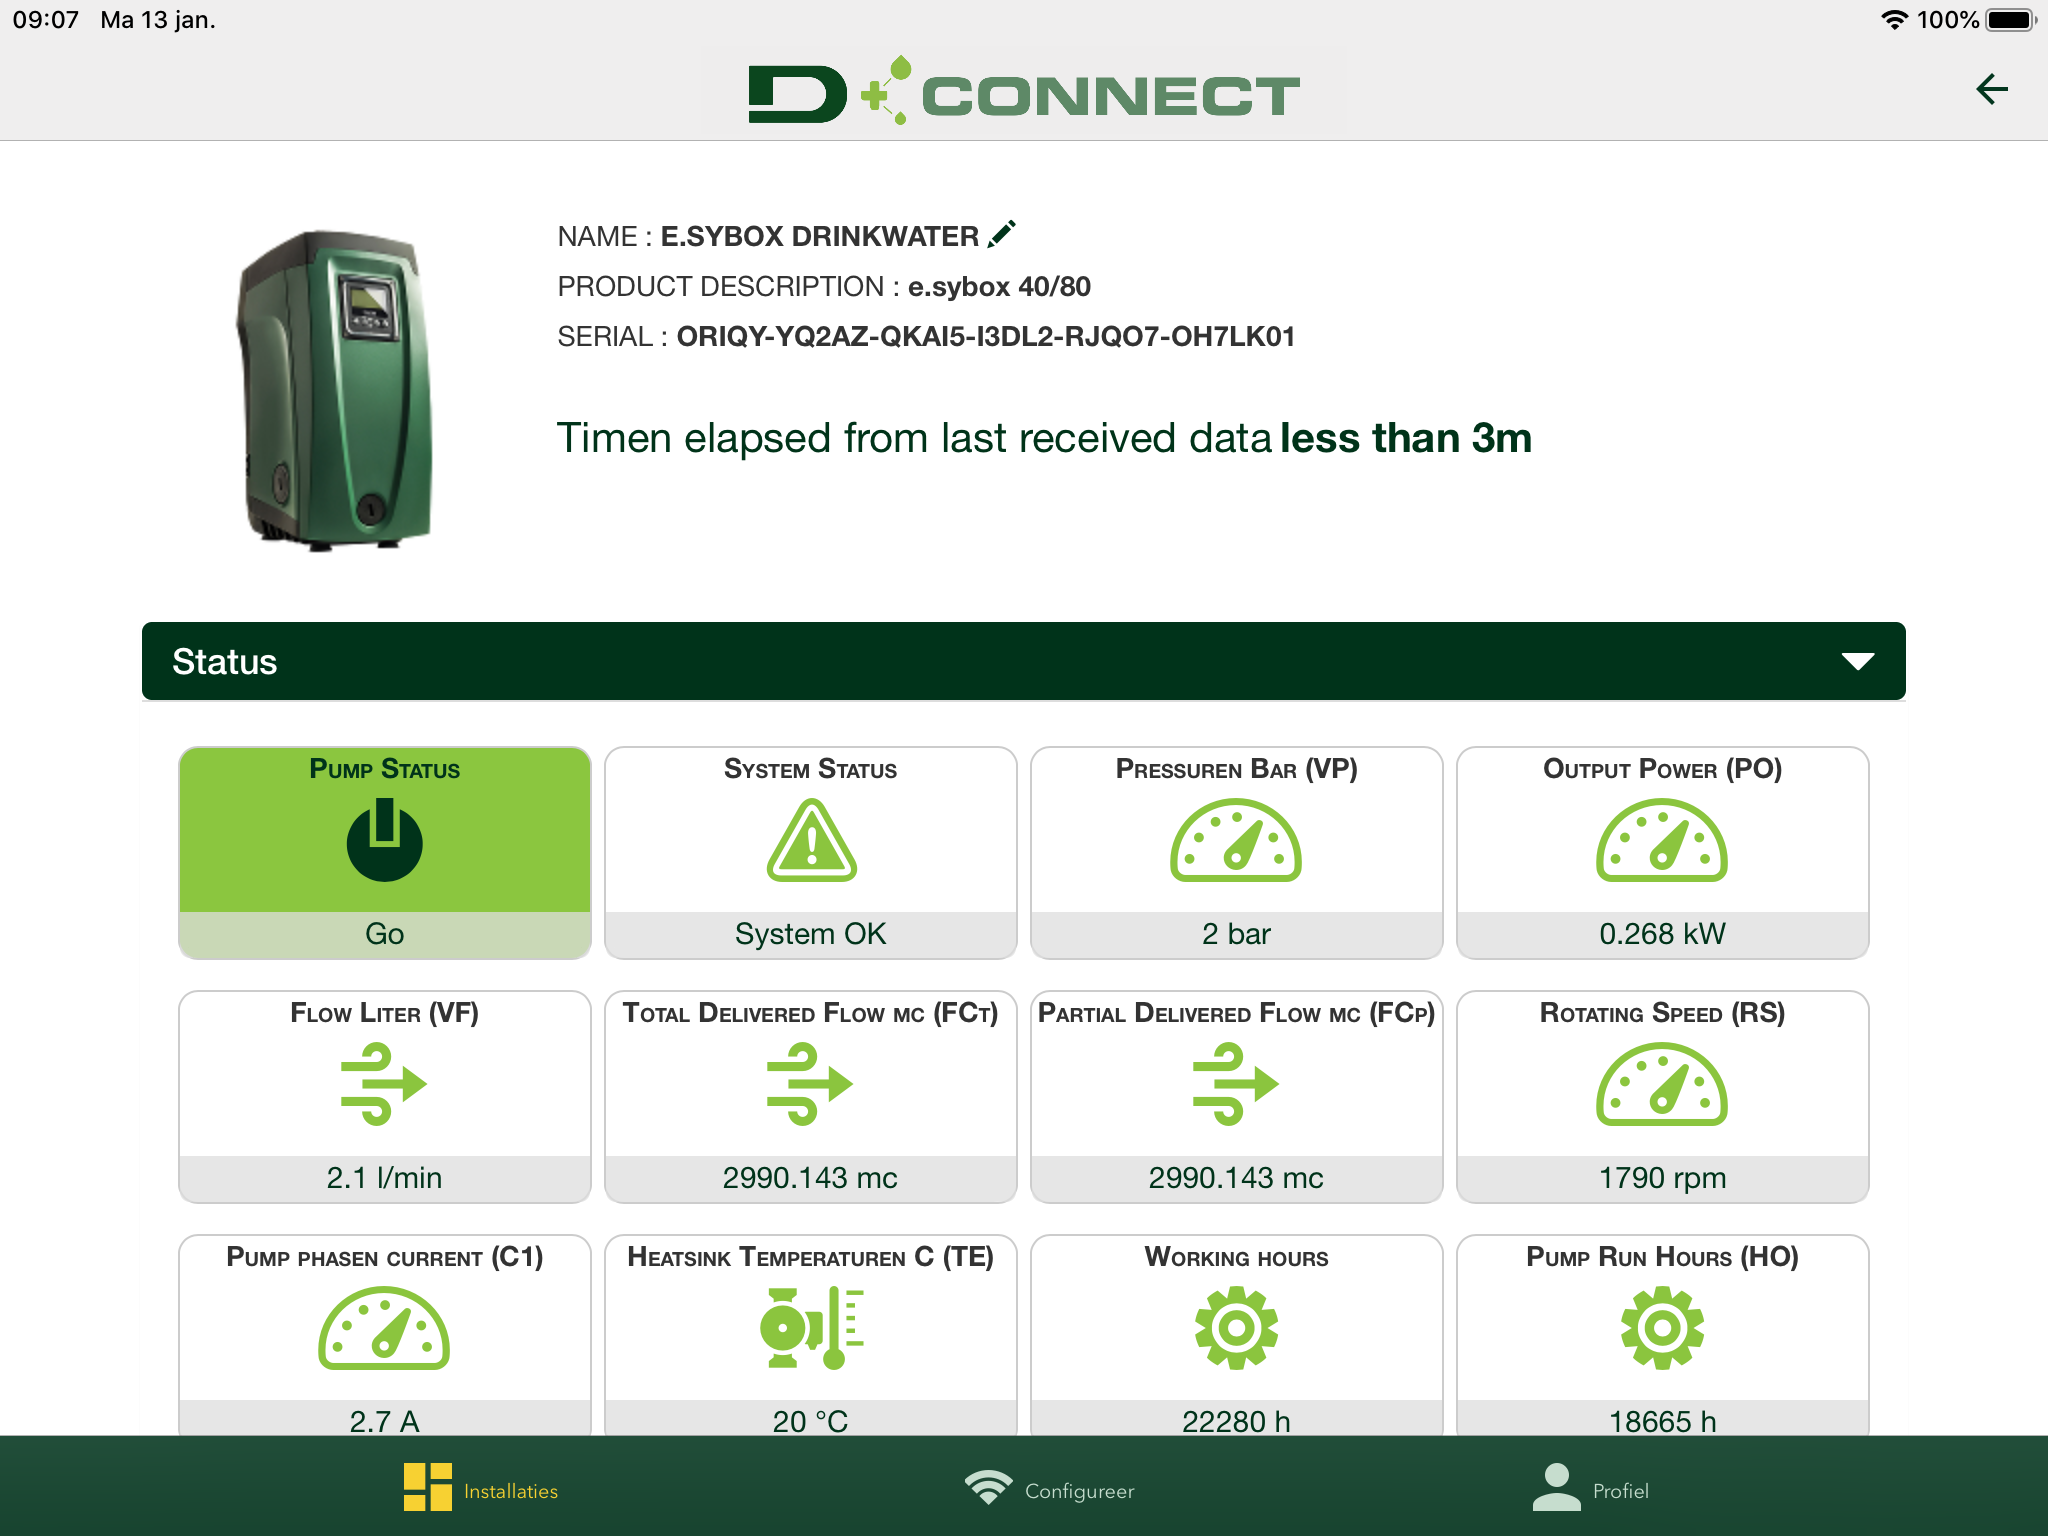Open the Configureer tab
2048x1536 pixels.
(1050, 1488)
